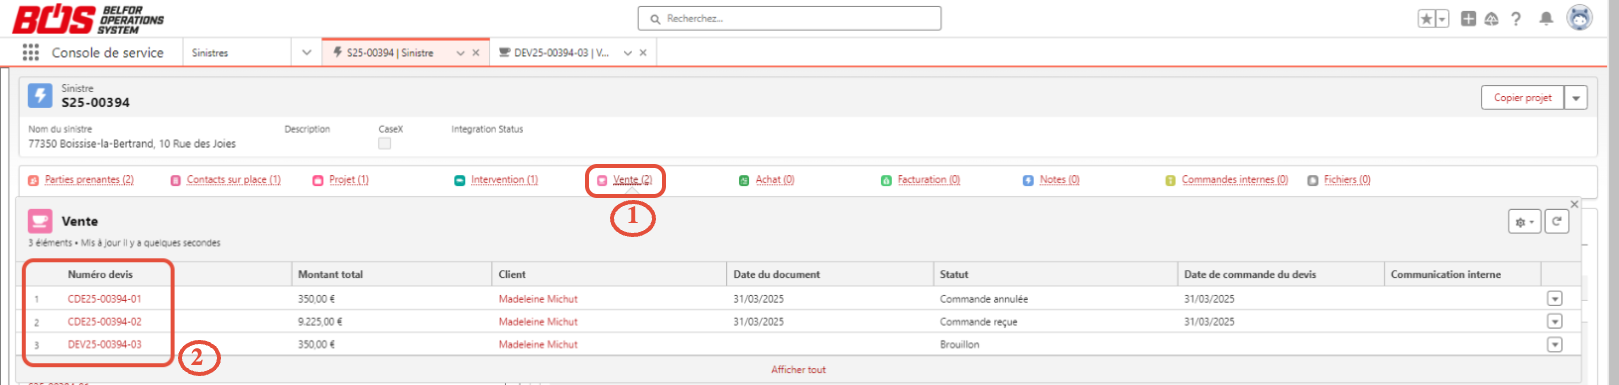Select the Brouillon status cell

coord(959,344)
